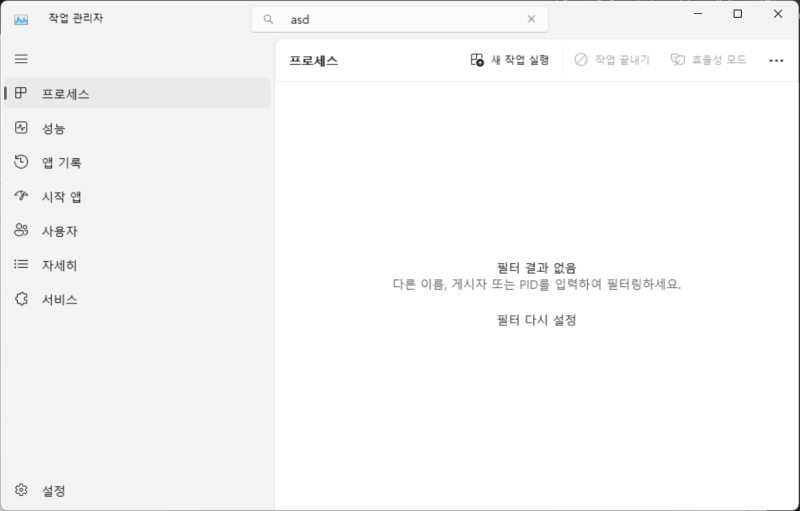The height and width of the screenshot is (511, 800).
Task: Click the 작업 끝내기 button label
Action: pyautogui.click(x=622, y=60)
